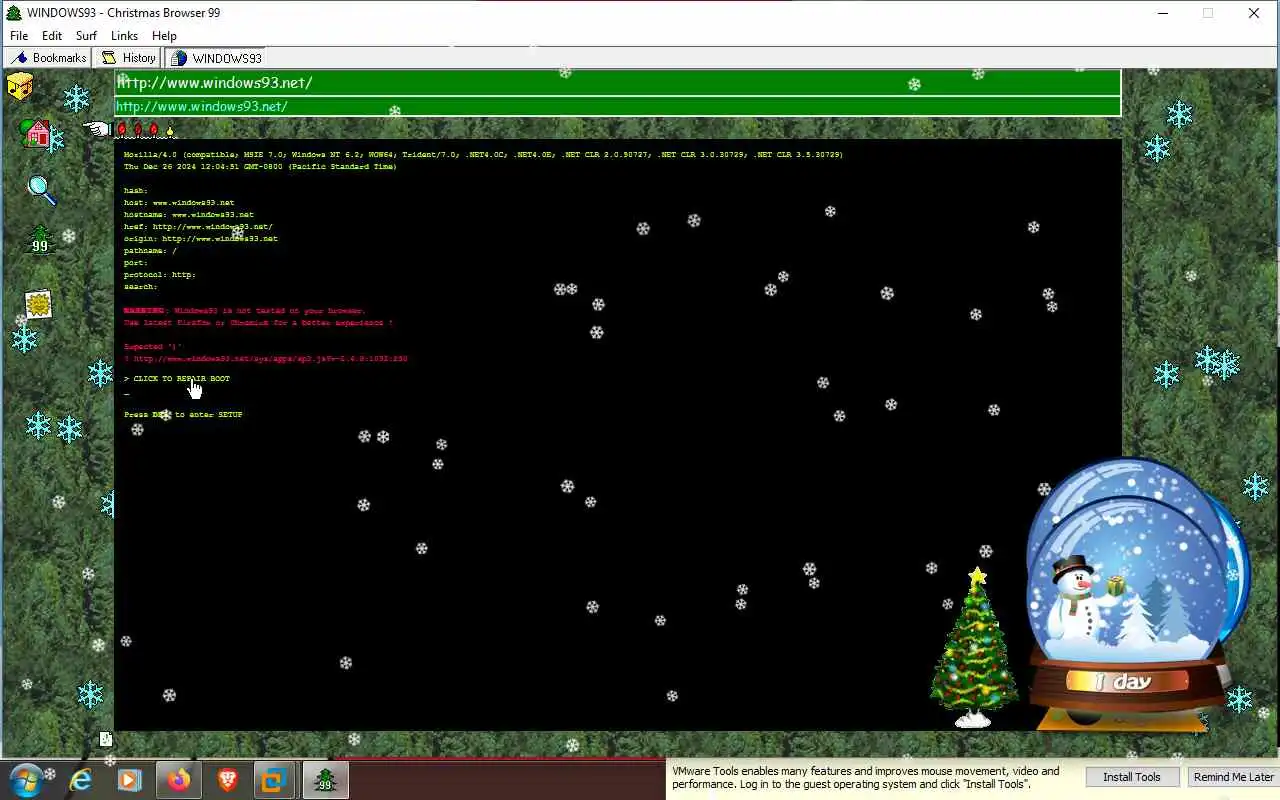1280x800 pixels.
Task: Click the 'pathname: /' line
Action: click(150, 251)
